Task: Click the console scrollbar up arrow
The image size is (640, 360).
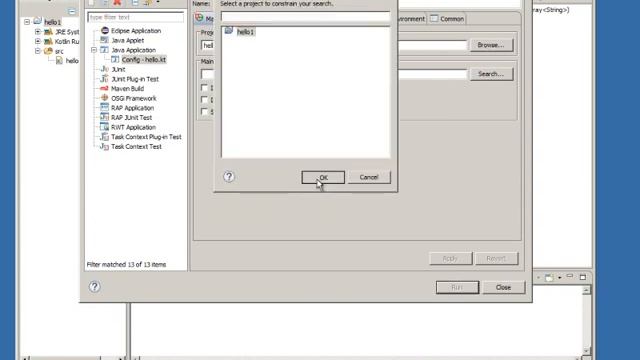Action: [586, 290]
